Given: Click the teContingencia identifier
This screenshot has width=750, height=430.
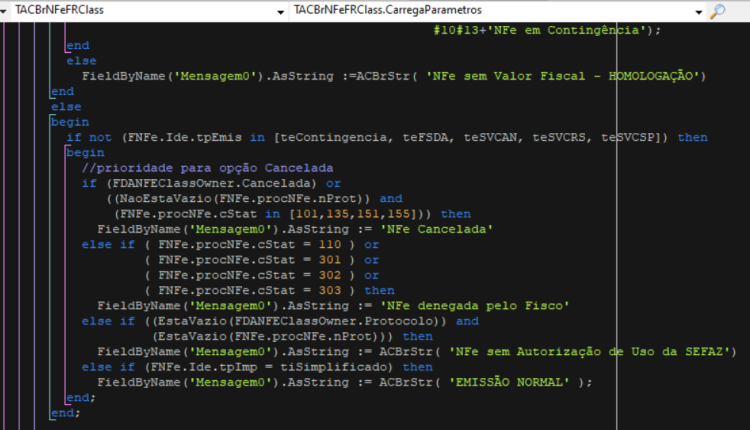Looking at the screenshot, I should tap(334, 137).
